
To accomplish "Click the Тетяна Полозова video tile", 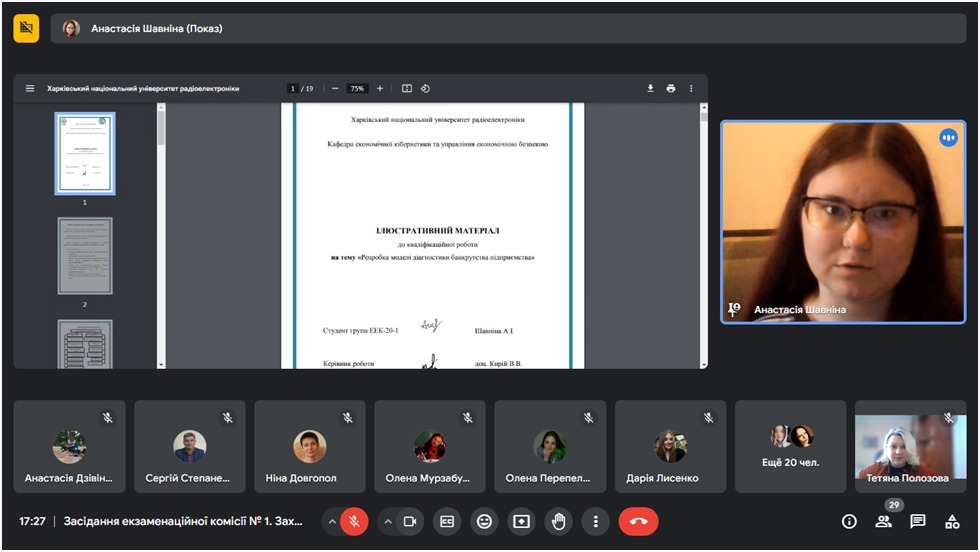I will coord(910,446).
